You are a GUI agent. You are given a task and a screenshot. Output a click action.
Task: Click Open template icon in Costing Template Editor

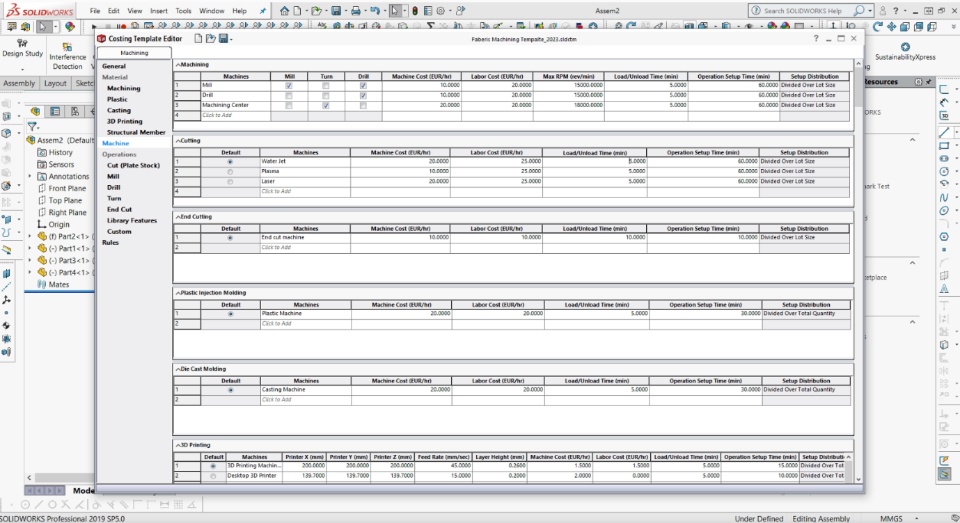point(211,38)
